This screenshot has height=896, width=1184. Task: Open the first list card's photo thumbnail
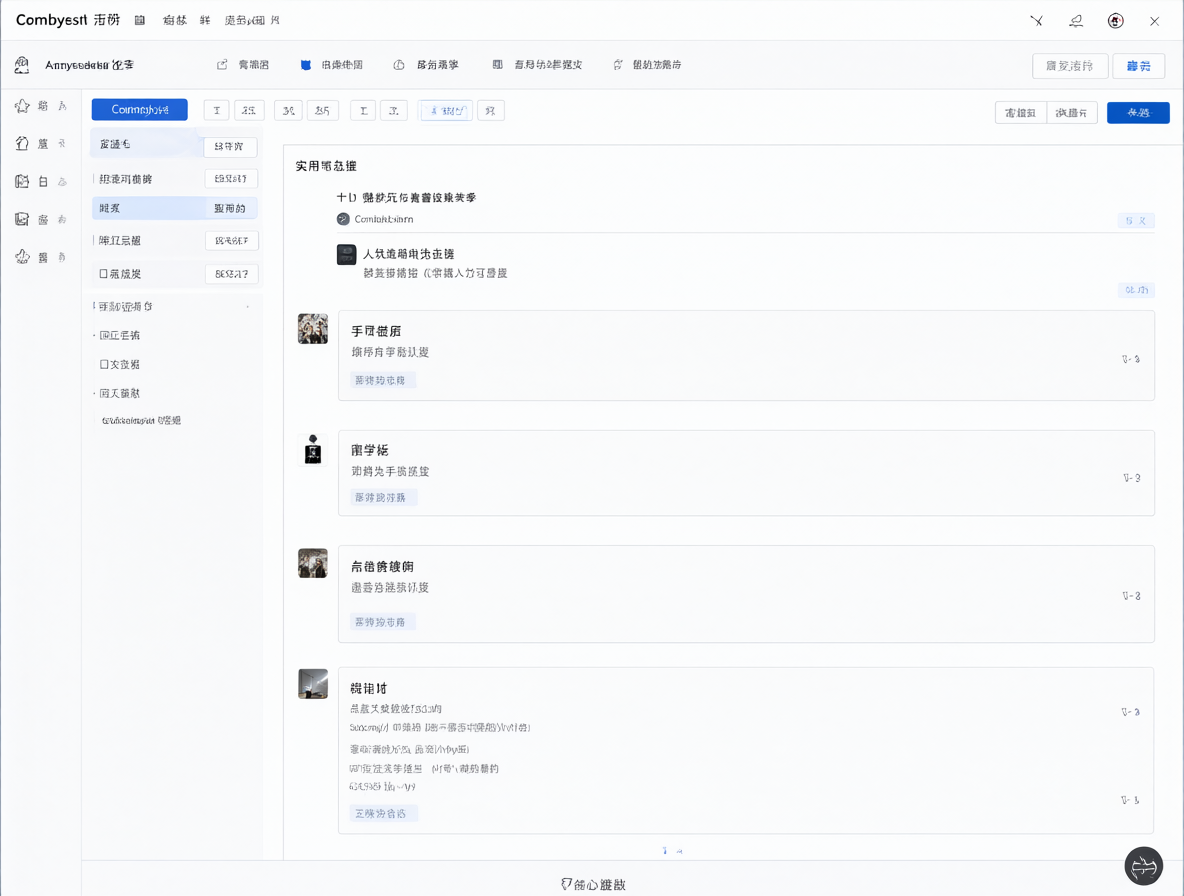point(313,329)
